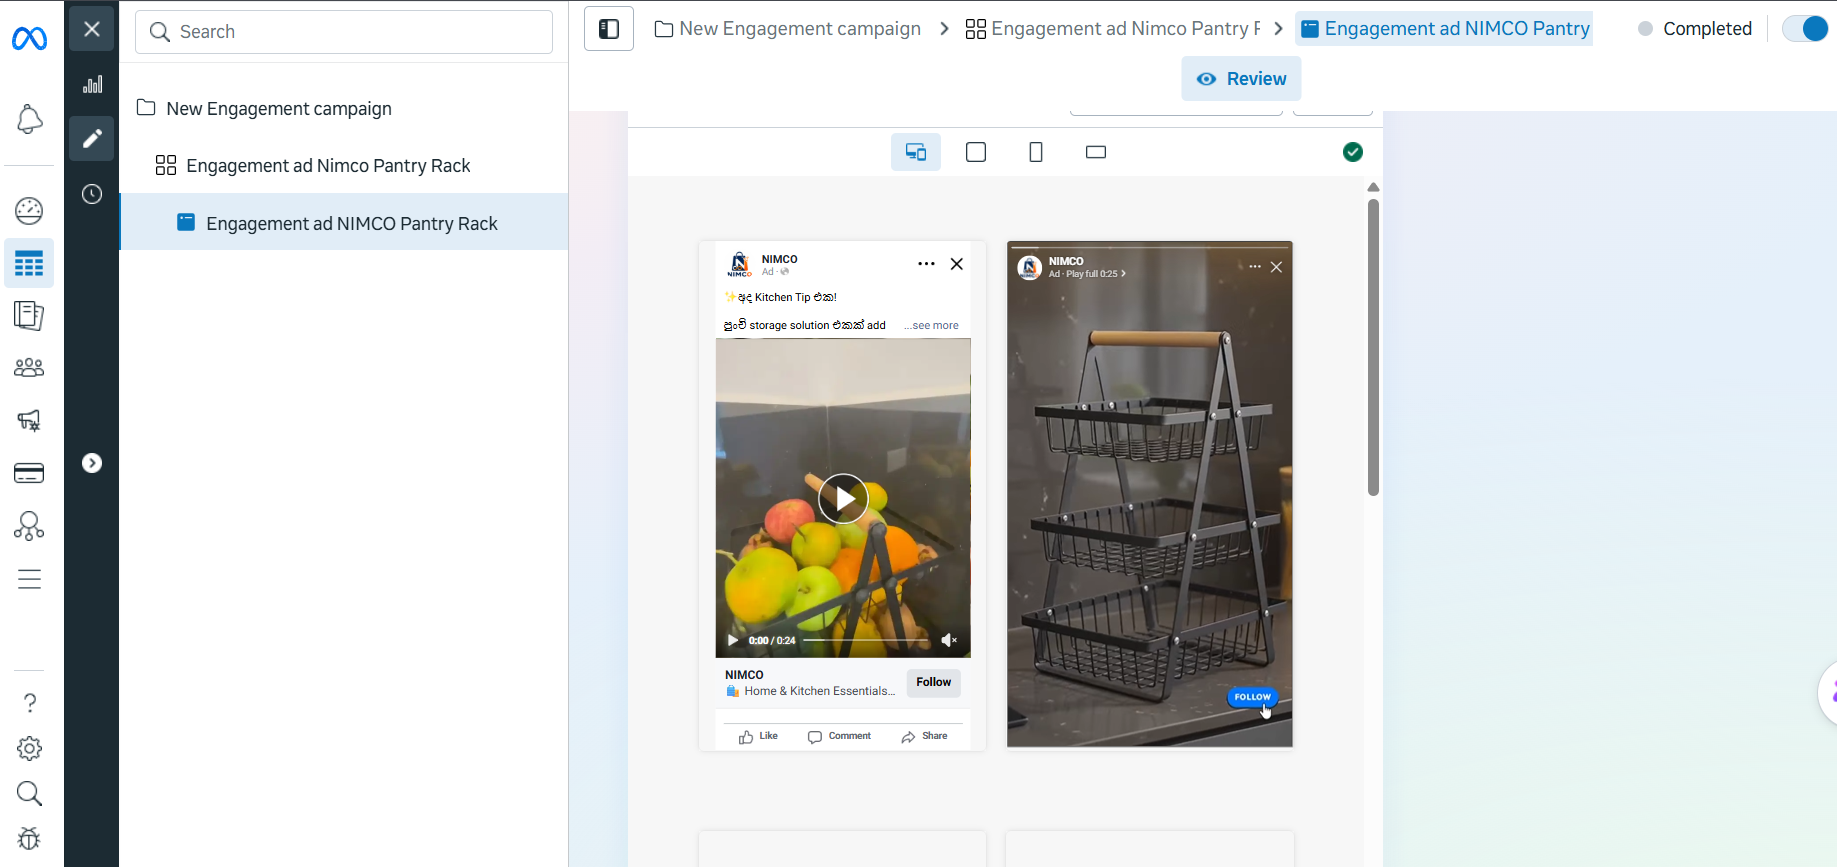Open notifications bell

click(29, 120)
